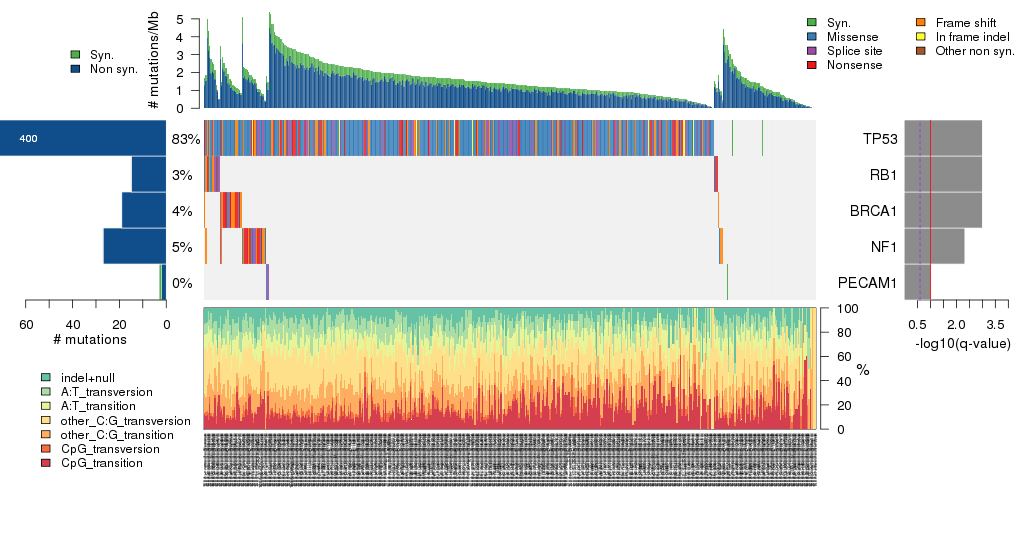Click the "# mutations/Mb" axis title

153,64
